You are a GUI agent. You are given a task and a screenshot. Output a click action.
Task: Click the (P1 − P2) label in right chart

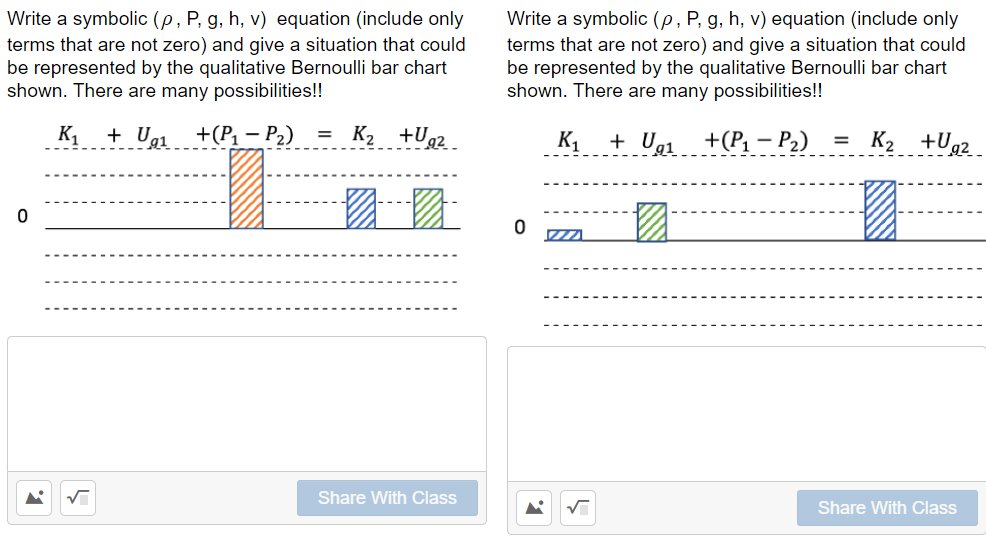pos(757,142)
